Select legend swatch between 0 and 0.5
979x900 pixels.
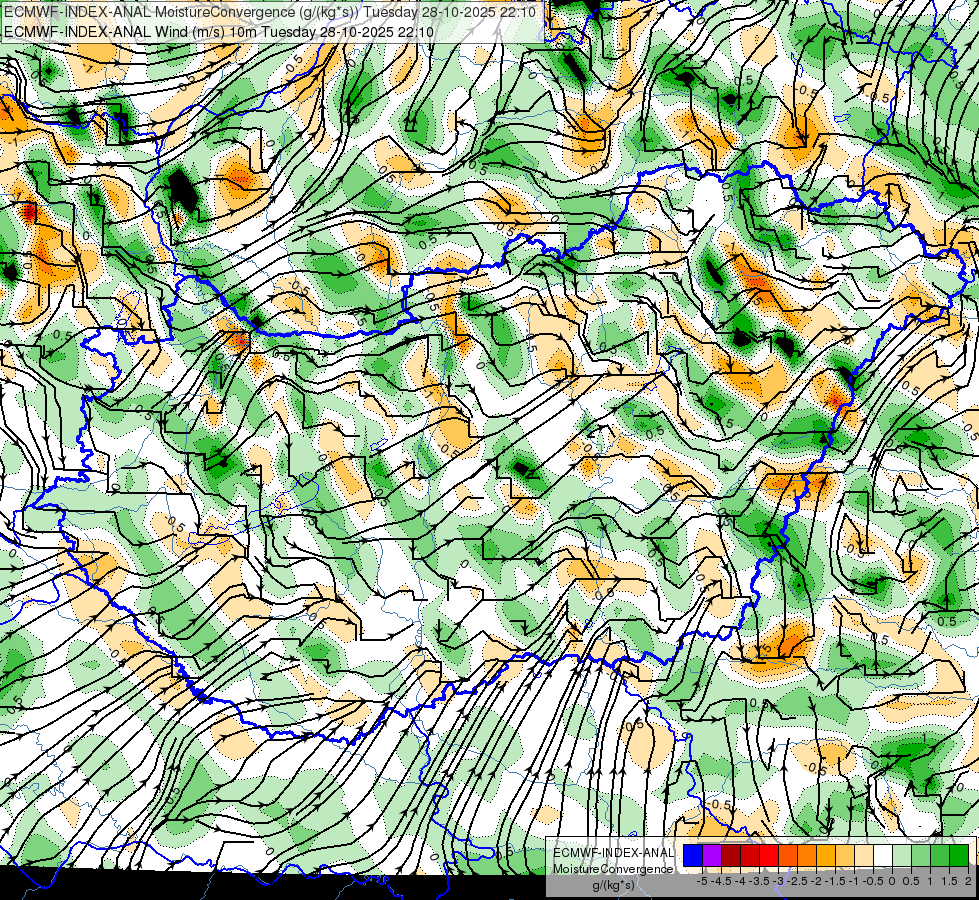(x=902, y=856)
